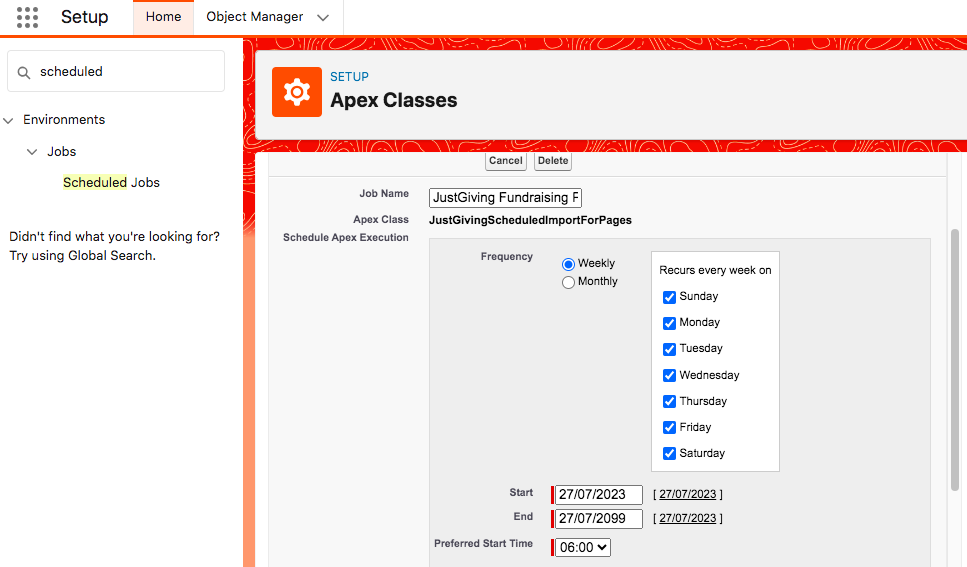Click the Job Name input field
The width and height of the screenshot is (967, 567).
(x=505, y=197)
